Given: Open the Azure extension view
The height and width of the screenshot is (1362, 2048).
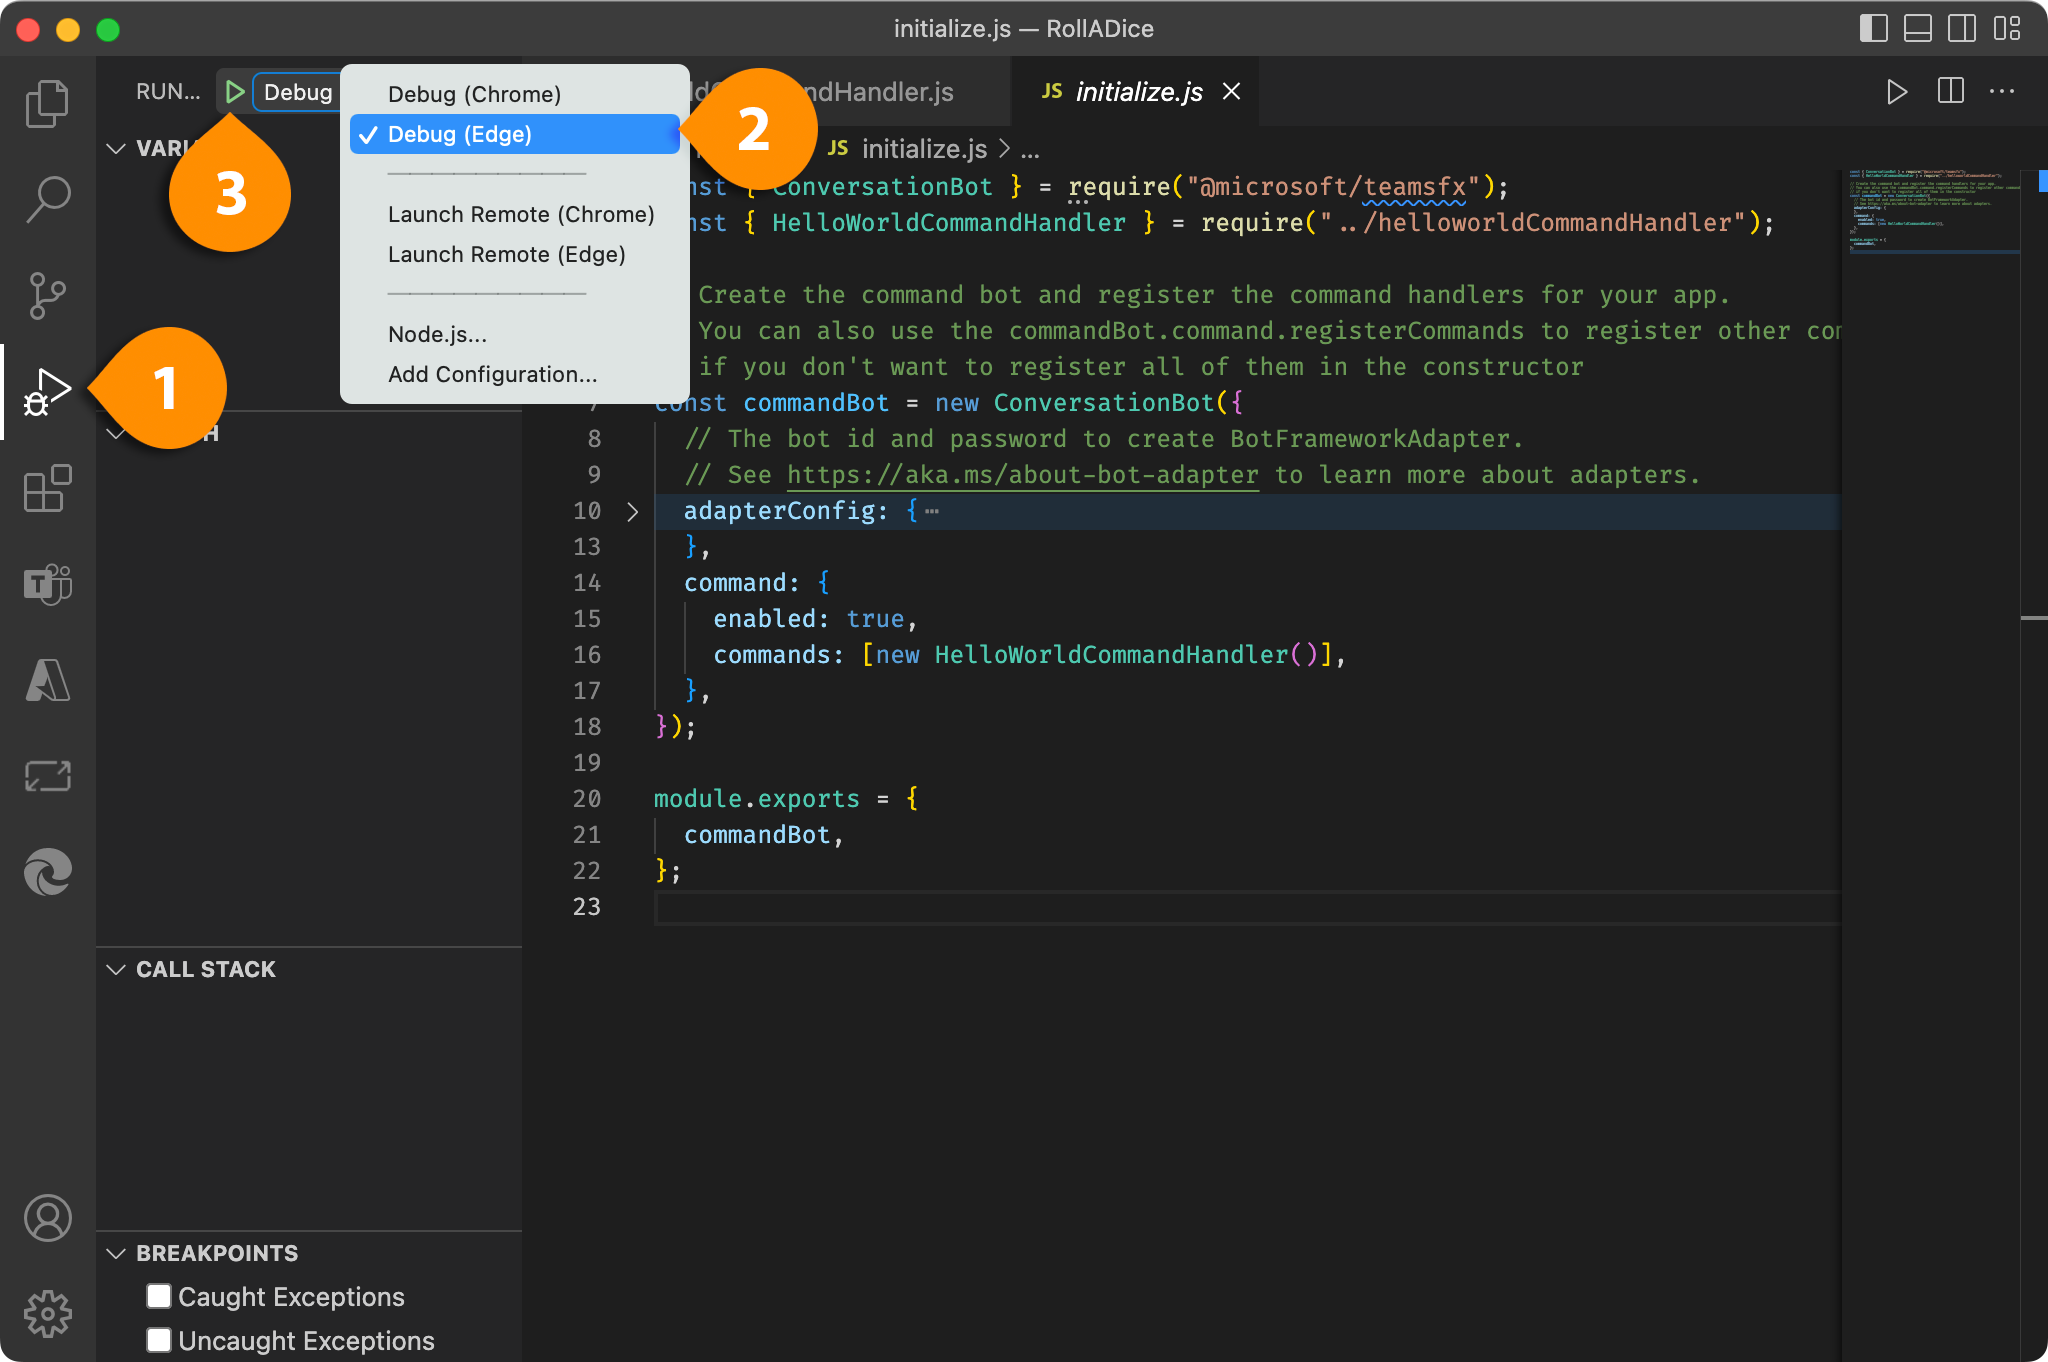Looking at the screenshot, I should 47,680.
